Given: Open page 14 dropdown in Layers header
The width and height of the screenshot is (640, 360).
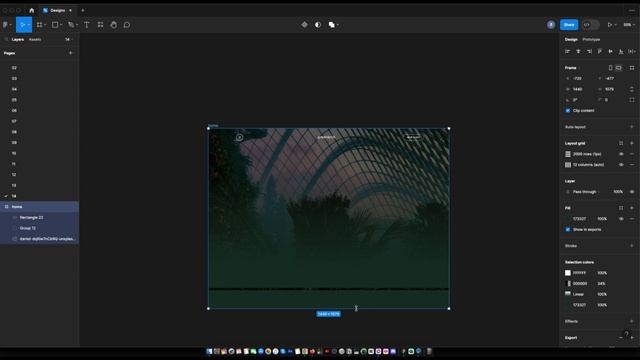Looking at the screenshot, I should (x=68, y=40).
